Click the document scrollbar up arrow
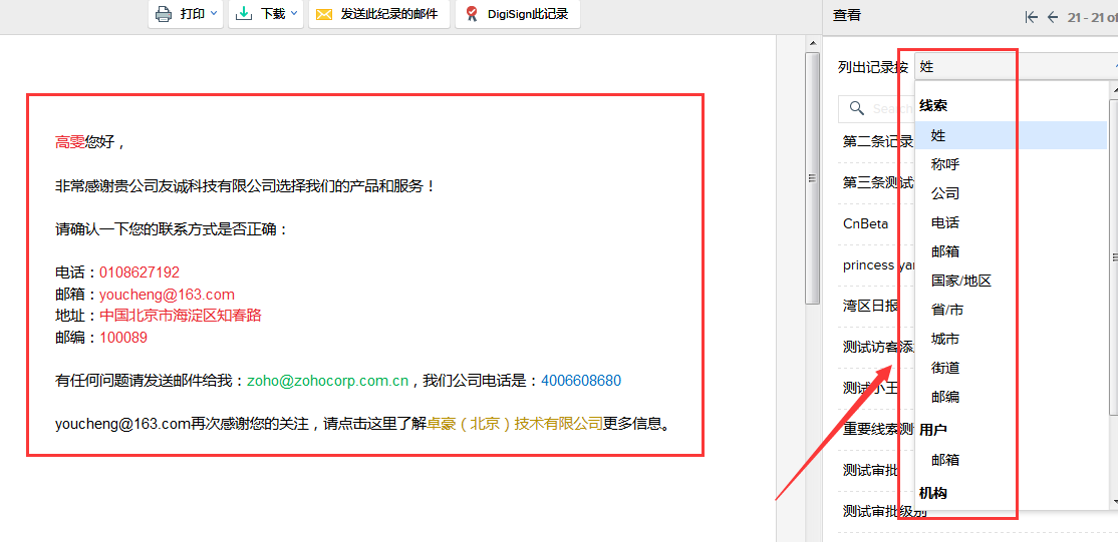1118x542 pixels. [812, 44]
